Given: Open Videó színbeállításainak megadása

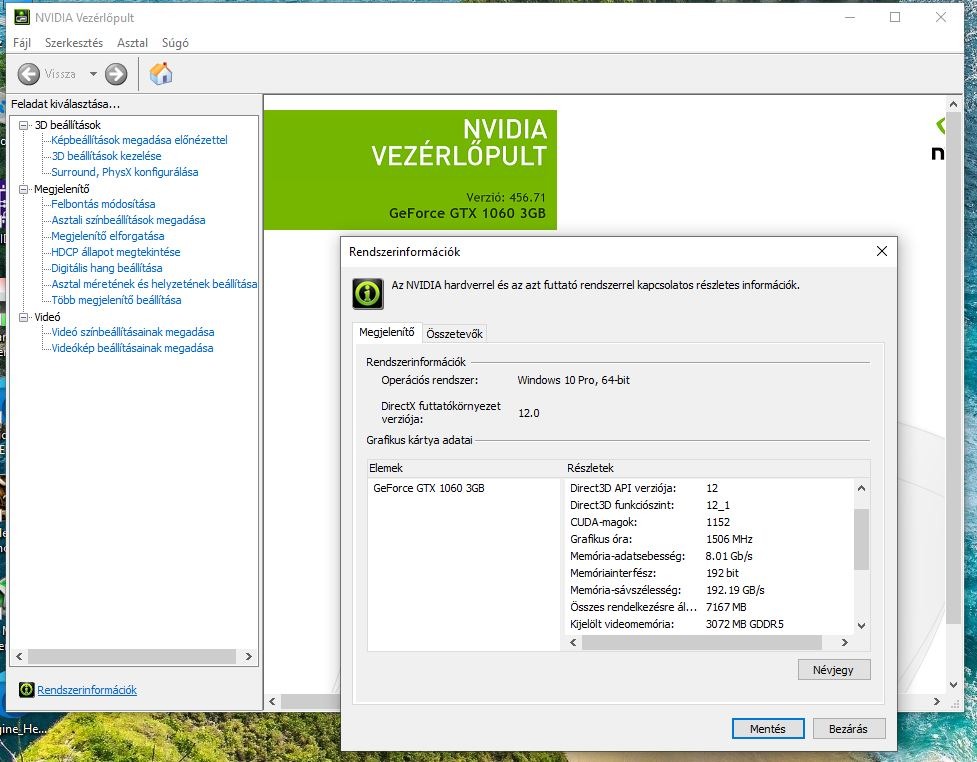Looking at the screenshot, I should [132, 332].
